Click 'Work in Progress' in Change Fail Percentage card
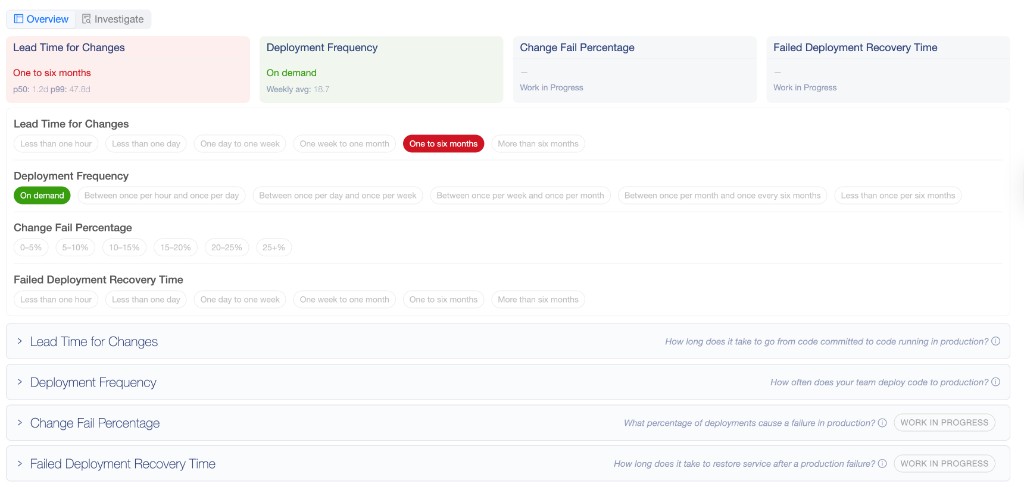This screenshot has height=487, width=1024. tap(552, 87)
